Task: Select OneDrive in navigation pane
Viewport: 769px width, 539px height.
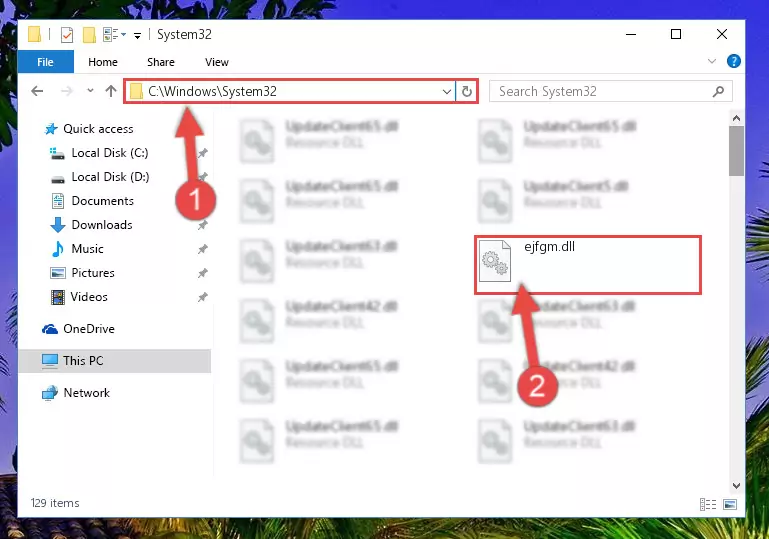Action: tap(89, 329)
